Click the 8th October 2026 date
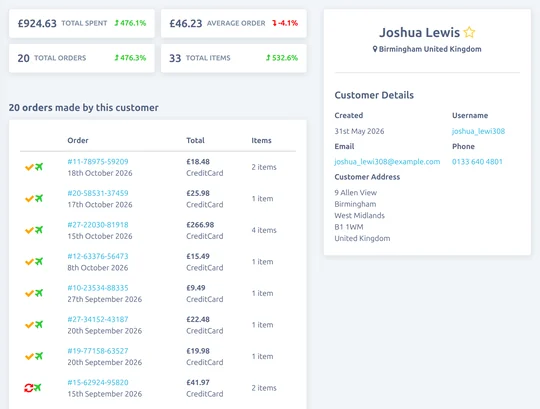This screenshot has height=409, width=540. 97,268
